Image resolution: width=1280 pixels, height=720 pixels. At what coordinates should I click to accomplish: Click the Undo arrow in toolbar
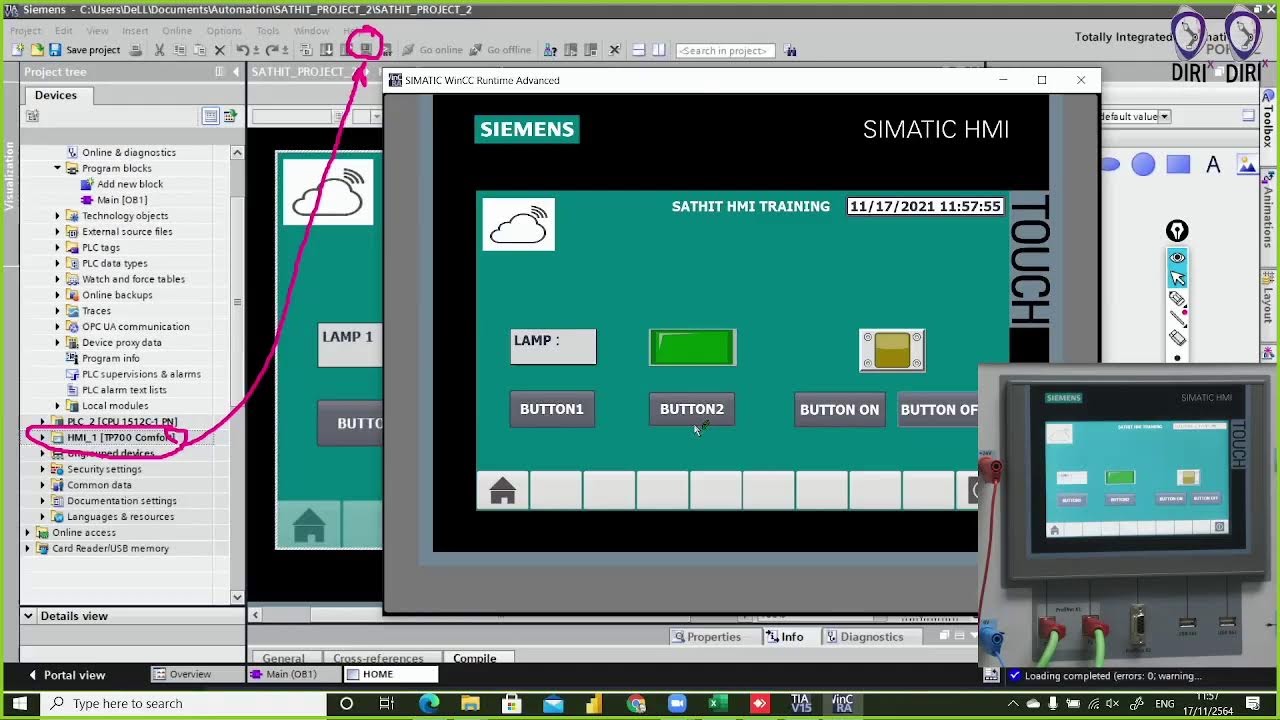click(242, 50)
